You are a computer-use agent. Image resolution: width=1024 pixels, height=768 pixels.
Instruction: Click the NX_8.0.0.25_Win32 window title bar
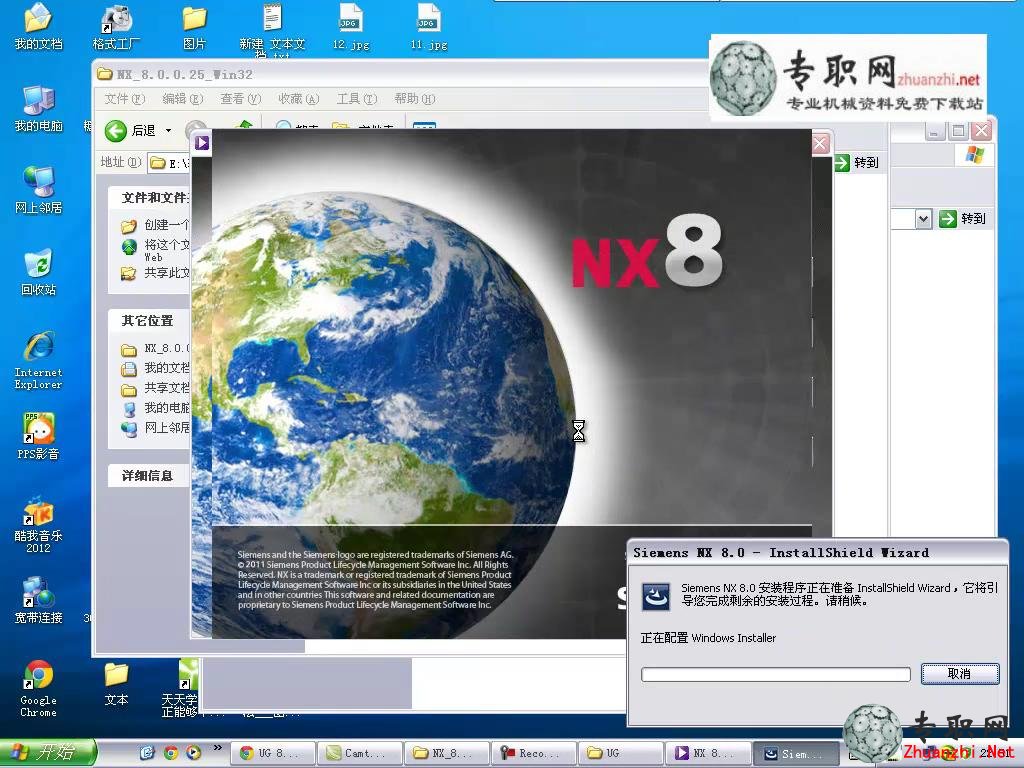(x=400, y=74)
